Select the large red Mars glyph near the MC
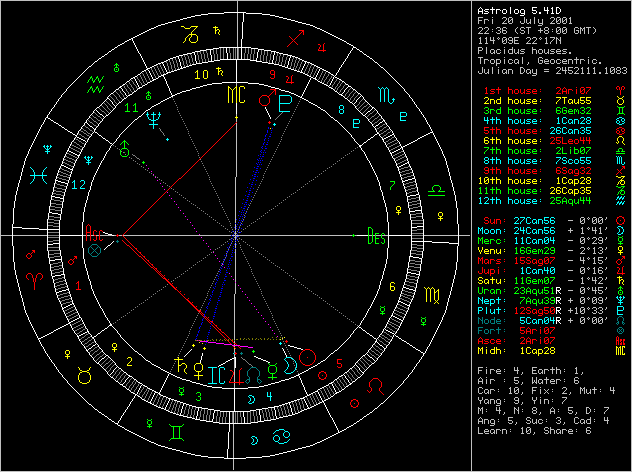This screenshot has width=632, height=472. (x=268, y=98)
